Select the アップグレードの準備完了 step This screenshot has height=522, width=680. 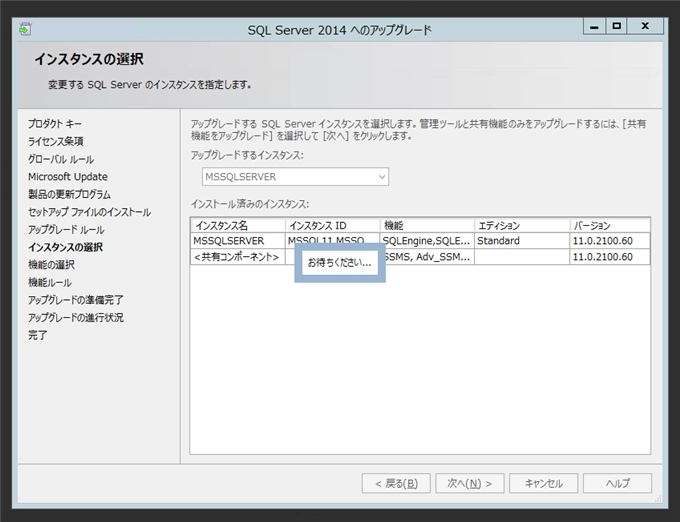[x=75, y=300]
